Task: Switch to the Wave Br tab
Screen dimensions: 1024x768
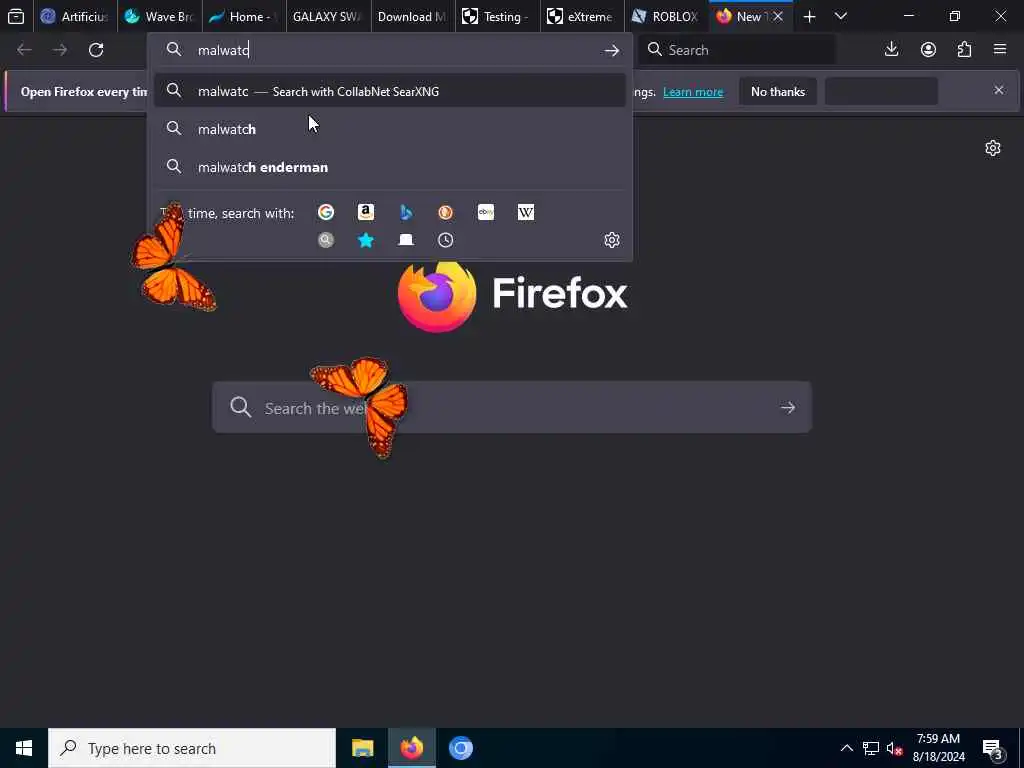Action: (x=159, y=16)
